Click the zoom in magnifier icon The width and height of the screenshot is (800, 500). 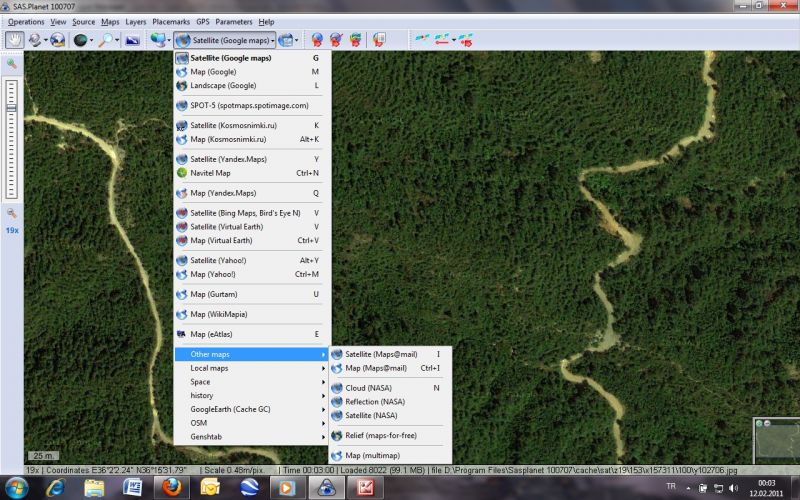coord(12,64)
